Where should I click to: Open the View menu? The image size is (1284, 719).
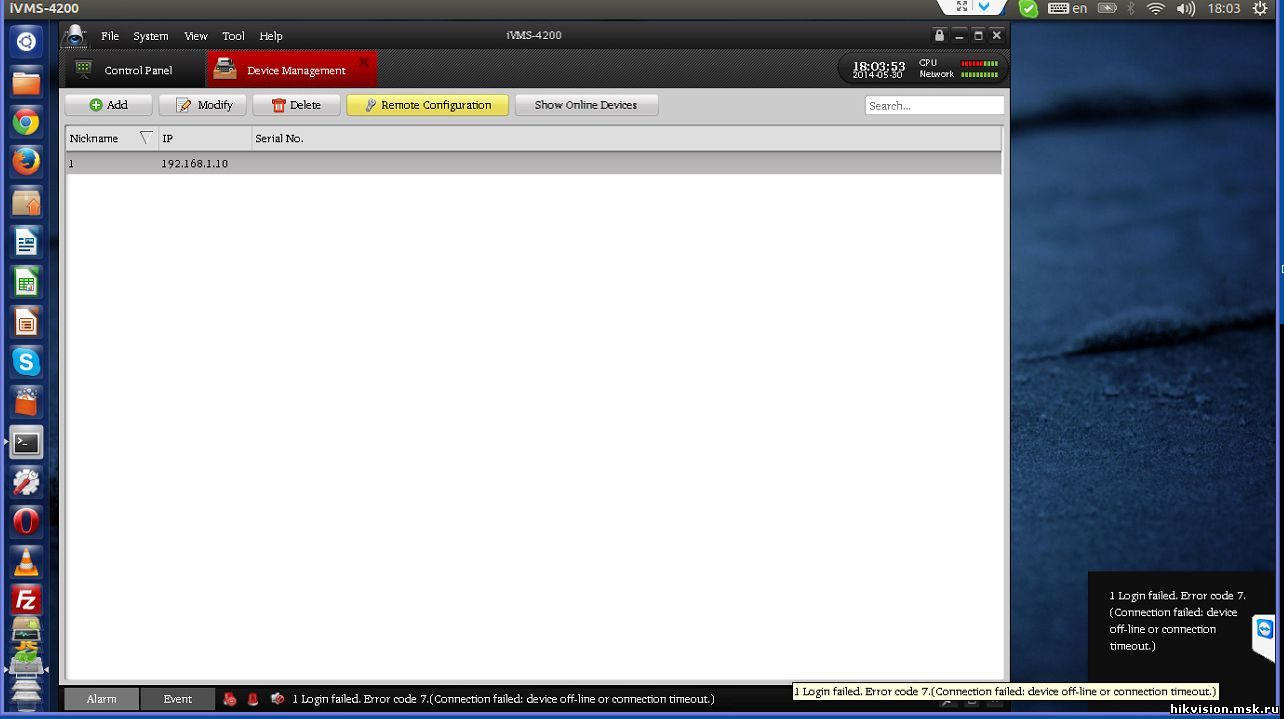[x=196, y=36]
